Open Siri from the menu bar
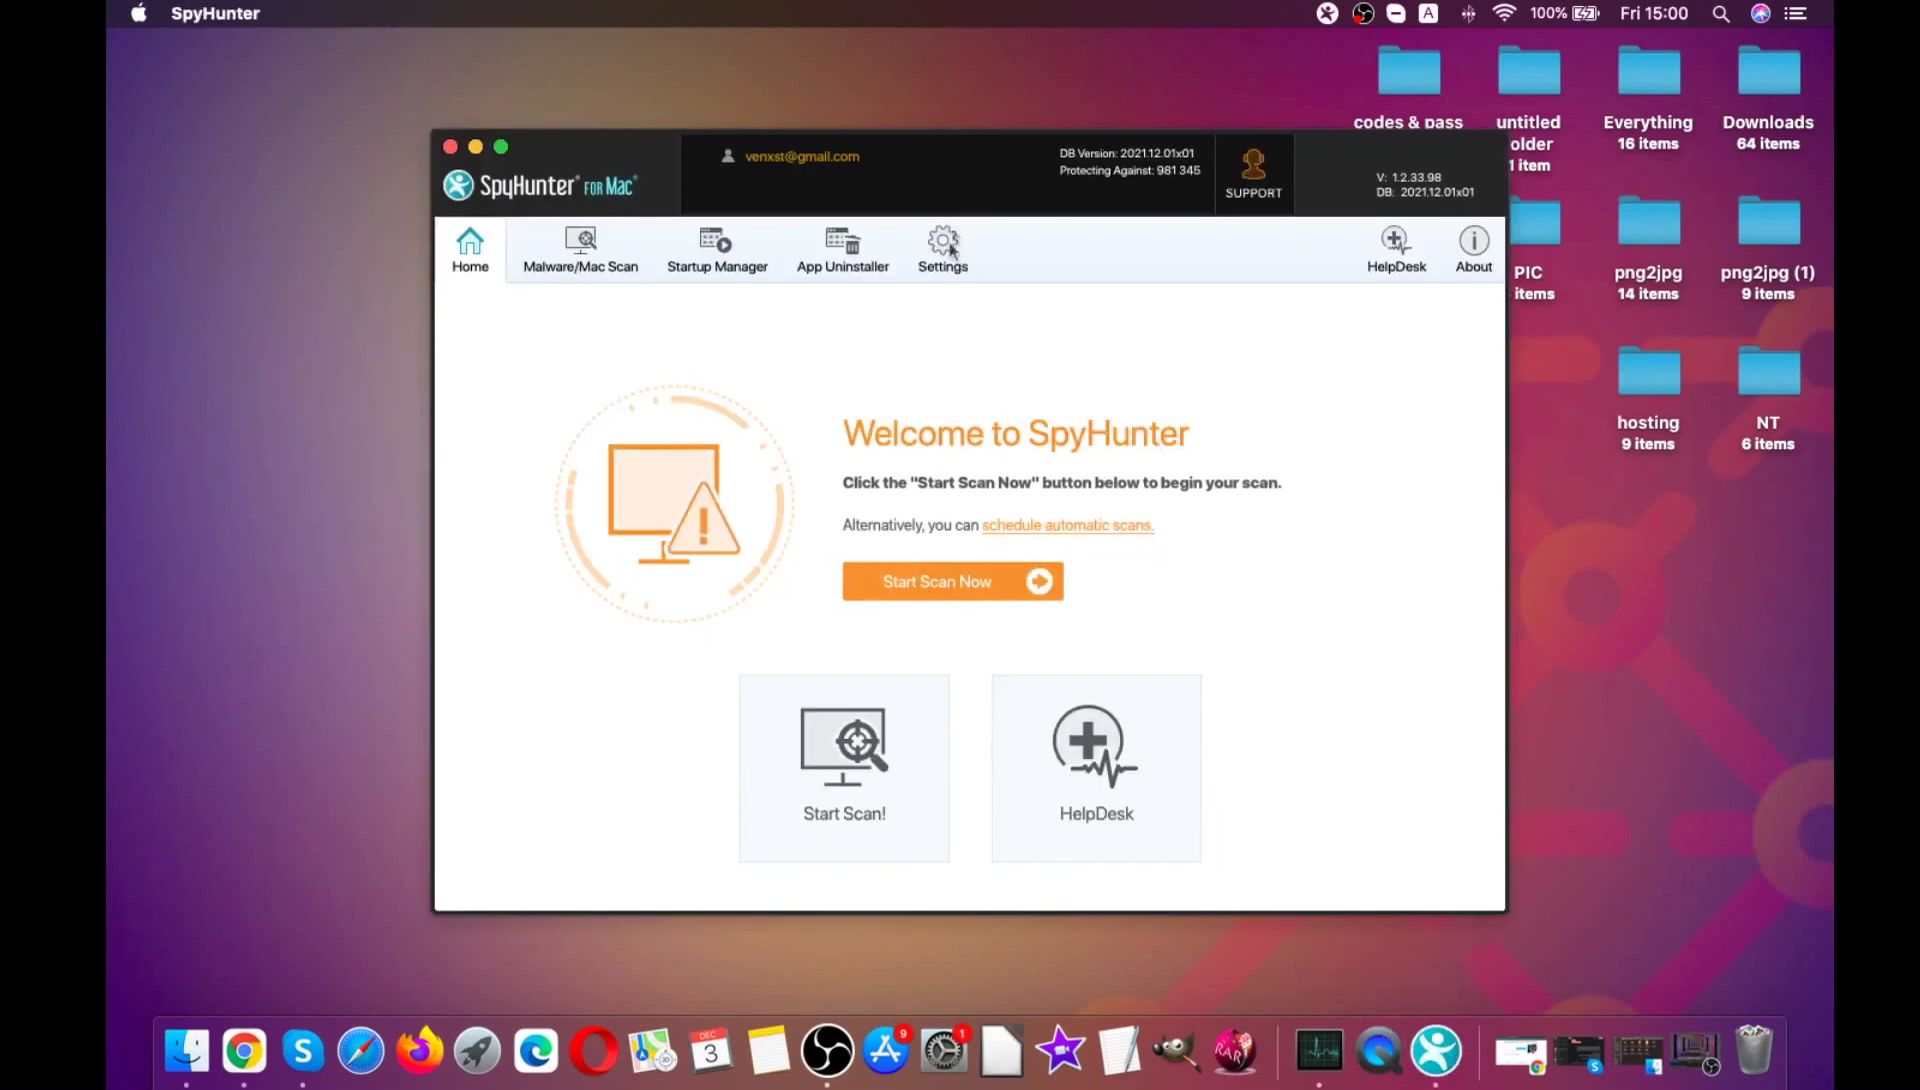Image resolution: width=1920 pixels, height=1090 pixels. coord(1760,13)
